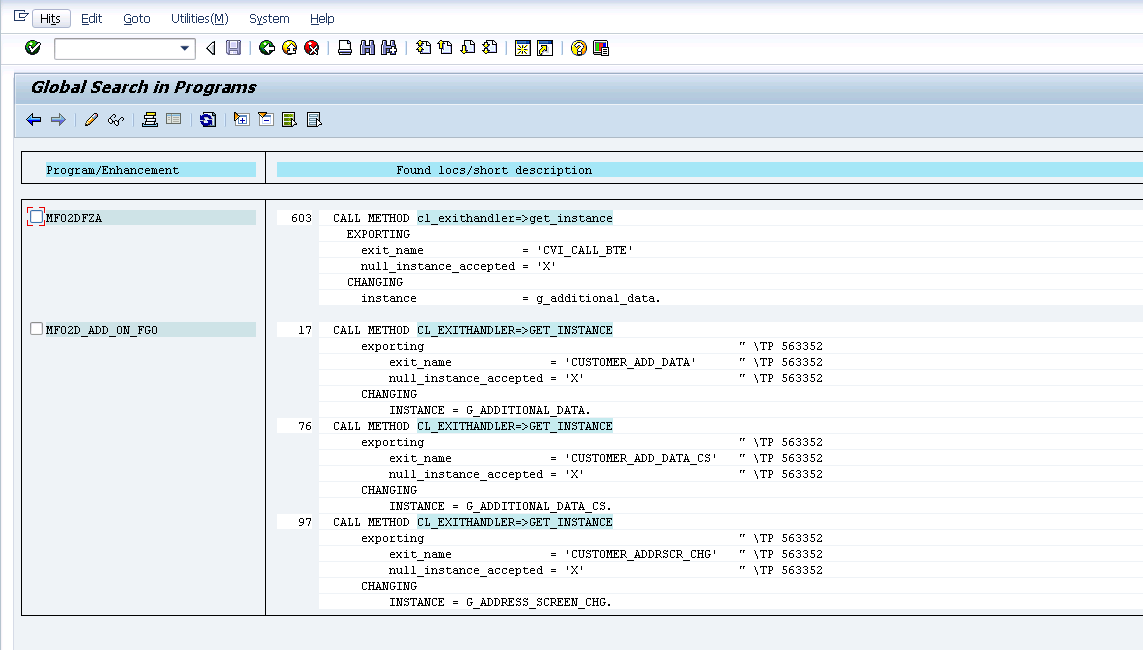This screenshot has height=650, width=1143.
Task: Click inside the command input field
Action: pyautogui.click(x=115, y=47)
